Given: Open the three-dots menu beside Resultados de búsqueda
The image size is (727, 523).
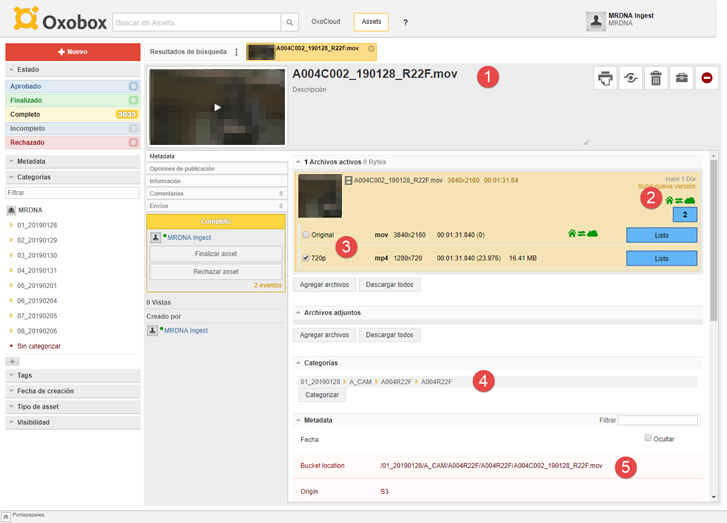Looking at the screenshot, I should 236,52.
